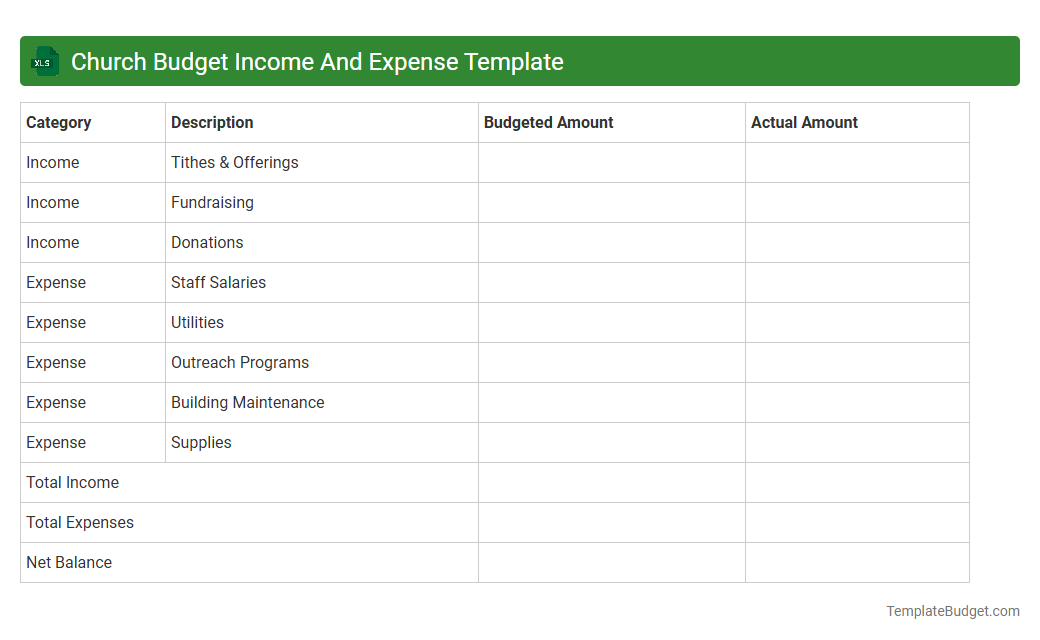Screen dimensions: 1040x640
Task: Click the Description column header
Action: click(x=212, y=122)
